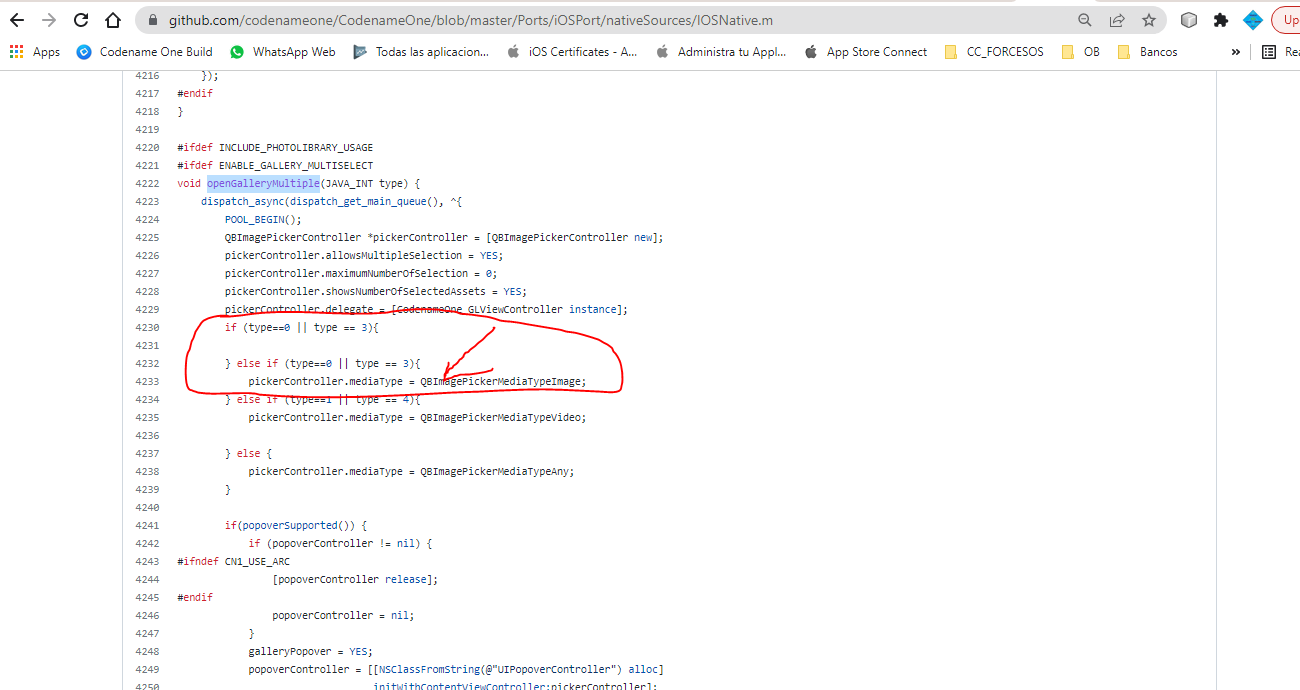The width and height of the screenshot is (1300, 690).
Task: Click the popoverSupported() condition text
Action: (300, 525)
